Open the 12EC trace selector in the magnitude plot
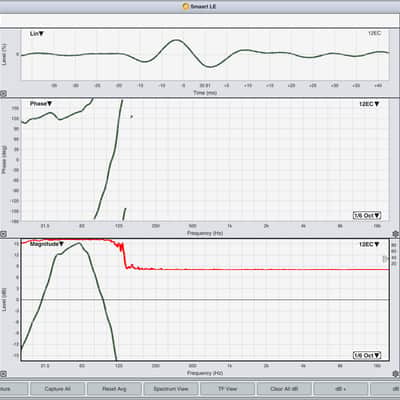The image size is (400, 400). point(370,244)
